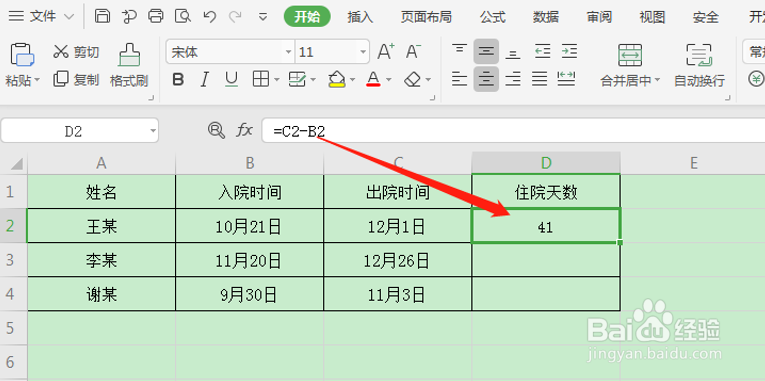The width and height of the screenshot is (765, 381).
Task: Click the 剪切 (Cut) button
Action: tap(76, 52)
